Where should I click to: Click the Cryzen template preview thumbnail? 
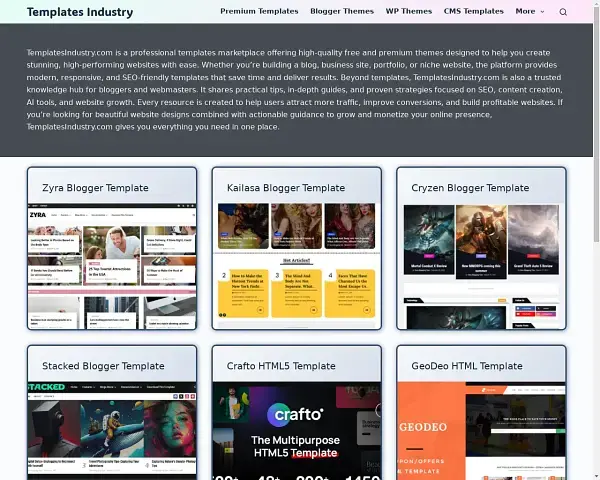(481, 266)
